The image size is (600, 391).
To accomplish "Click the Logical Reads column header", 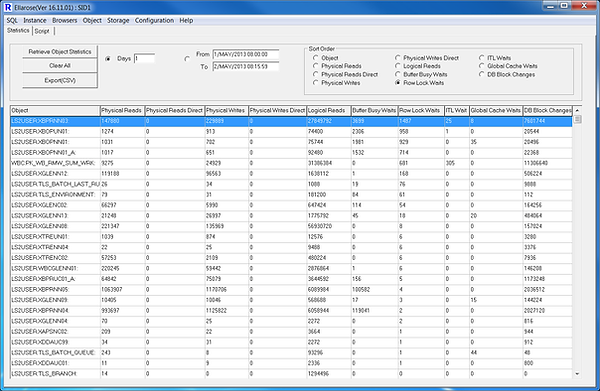I will (329, 111).
